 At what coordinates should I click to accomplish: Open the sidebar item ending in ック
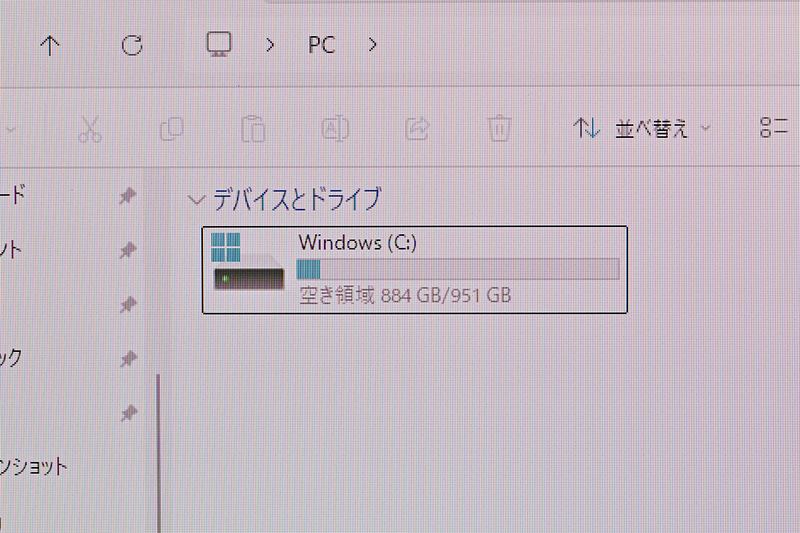[11, 358]
